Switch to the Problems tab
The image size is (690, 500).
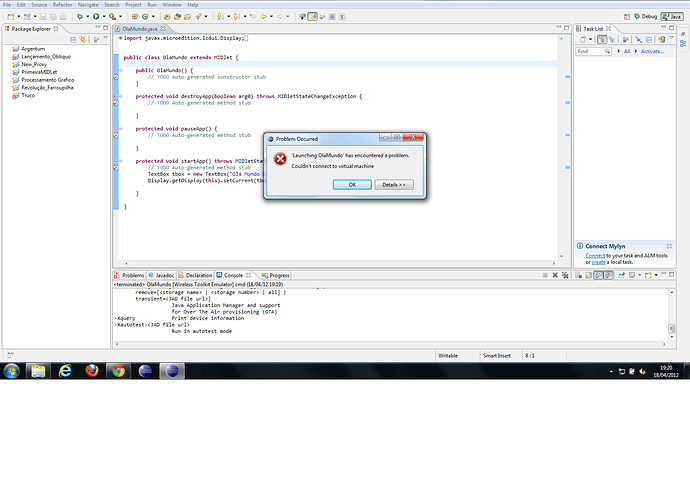130,274
